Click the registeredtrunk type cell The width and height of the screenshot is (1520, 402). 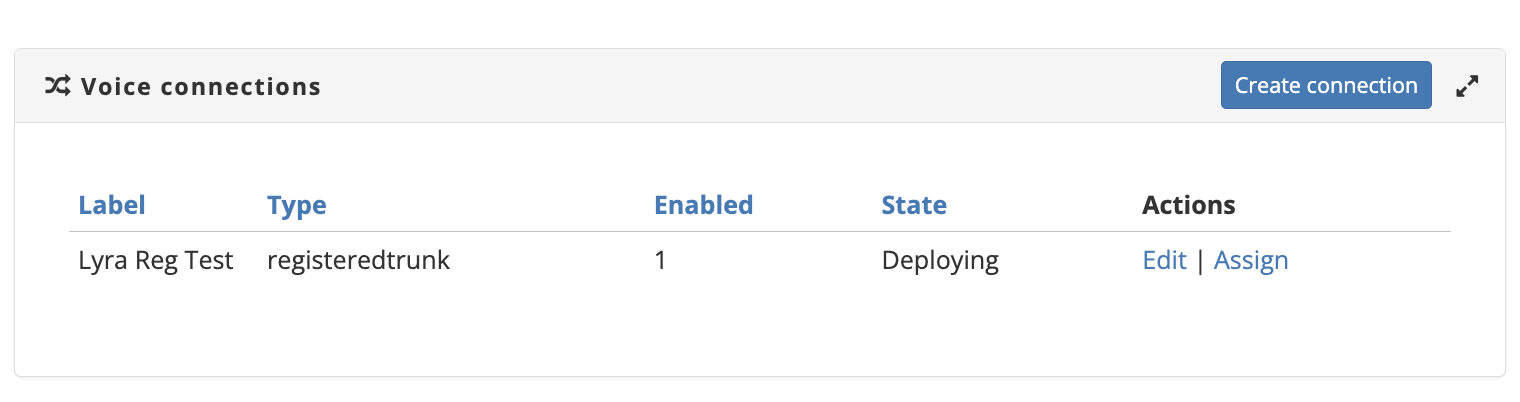click(x=358, y=261)
